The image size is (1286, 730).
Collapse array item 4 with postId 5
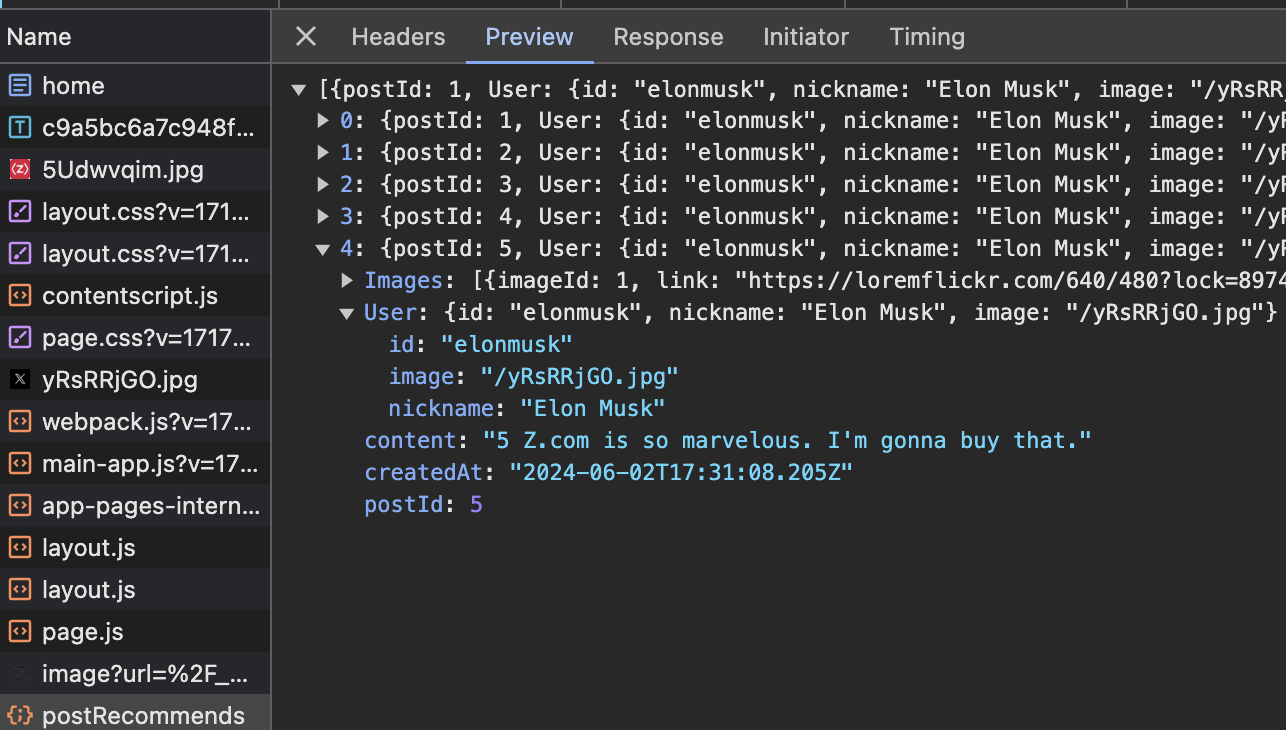coord(323,249)
